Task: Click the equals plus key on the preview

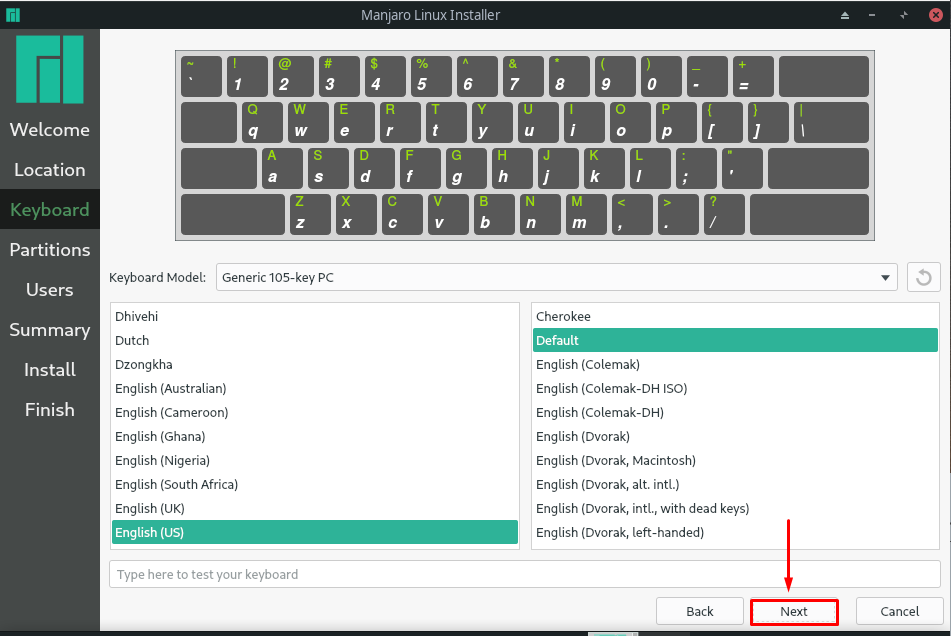Action: tap(753, 76)
